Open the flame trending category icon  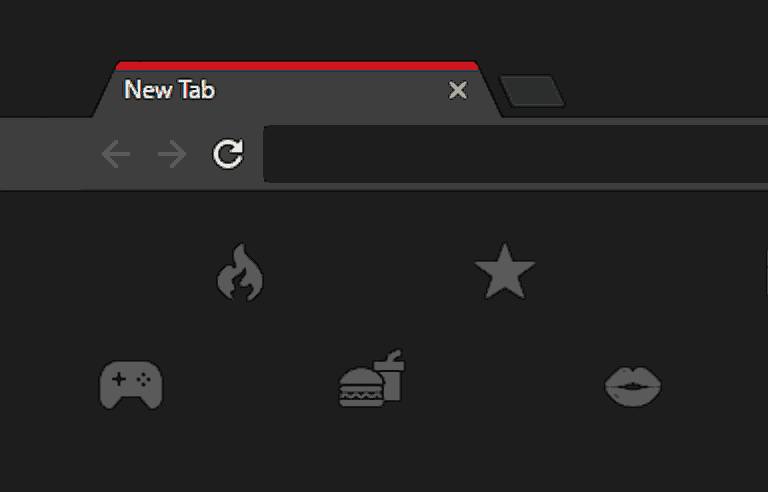point(240,272)
